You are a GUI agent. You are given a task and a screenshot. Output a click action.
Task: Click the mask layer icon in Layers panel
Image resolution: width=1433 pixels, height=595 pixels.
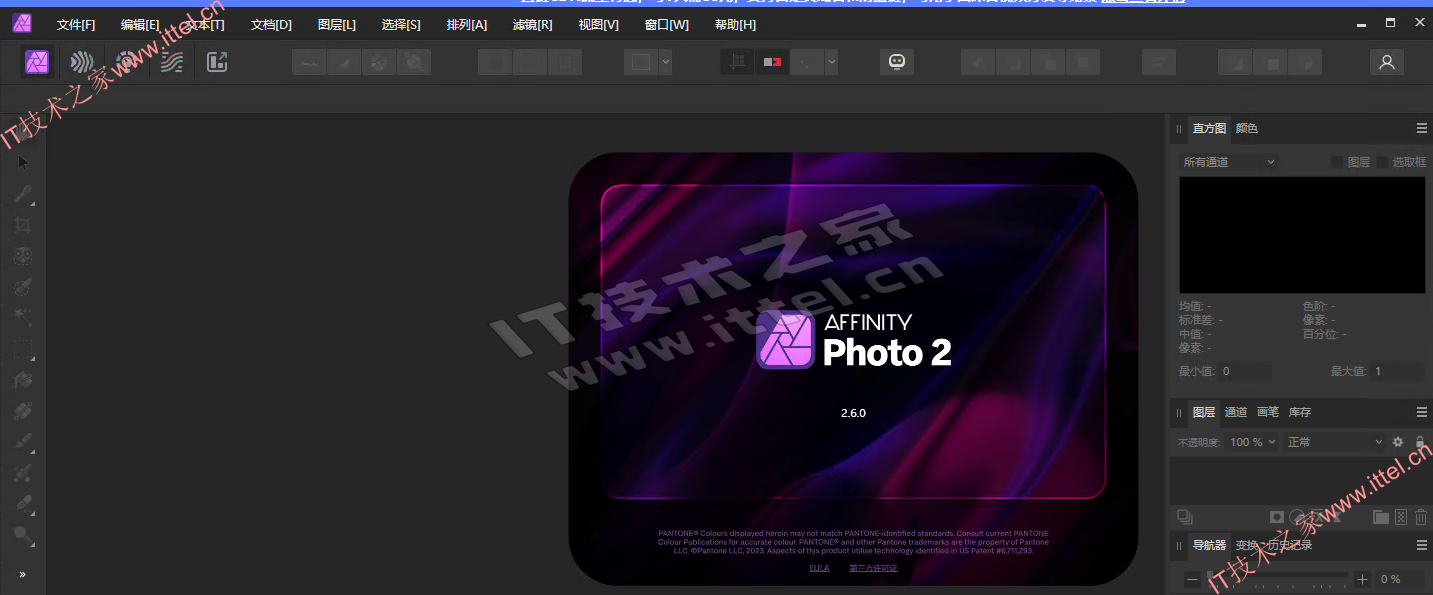1277,517
